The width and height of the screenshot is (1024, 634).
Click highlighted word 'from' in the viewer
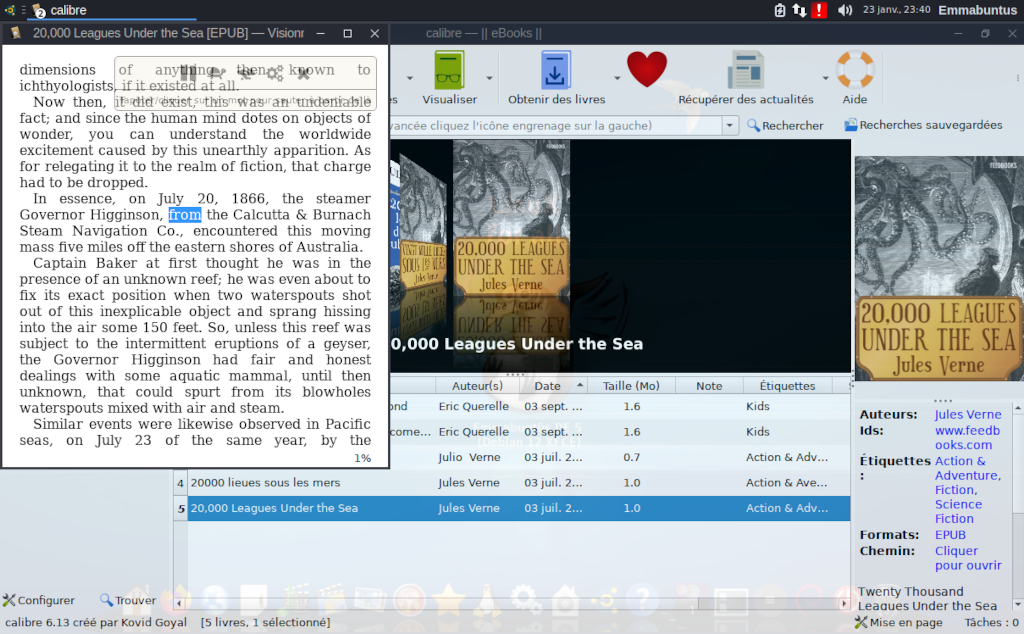point(185,215)
